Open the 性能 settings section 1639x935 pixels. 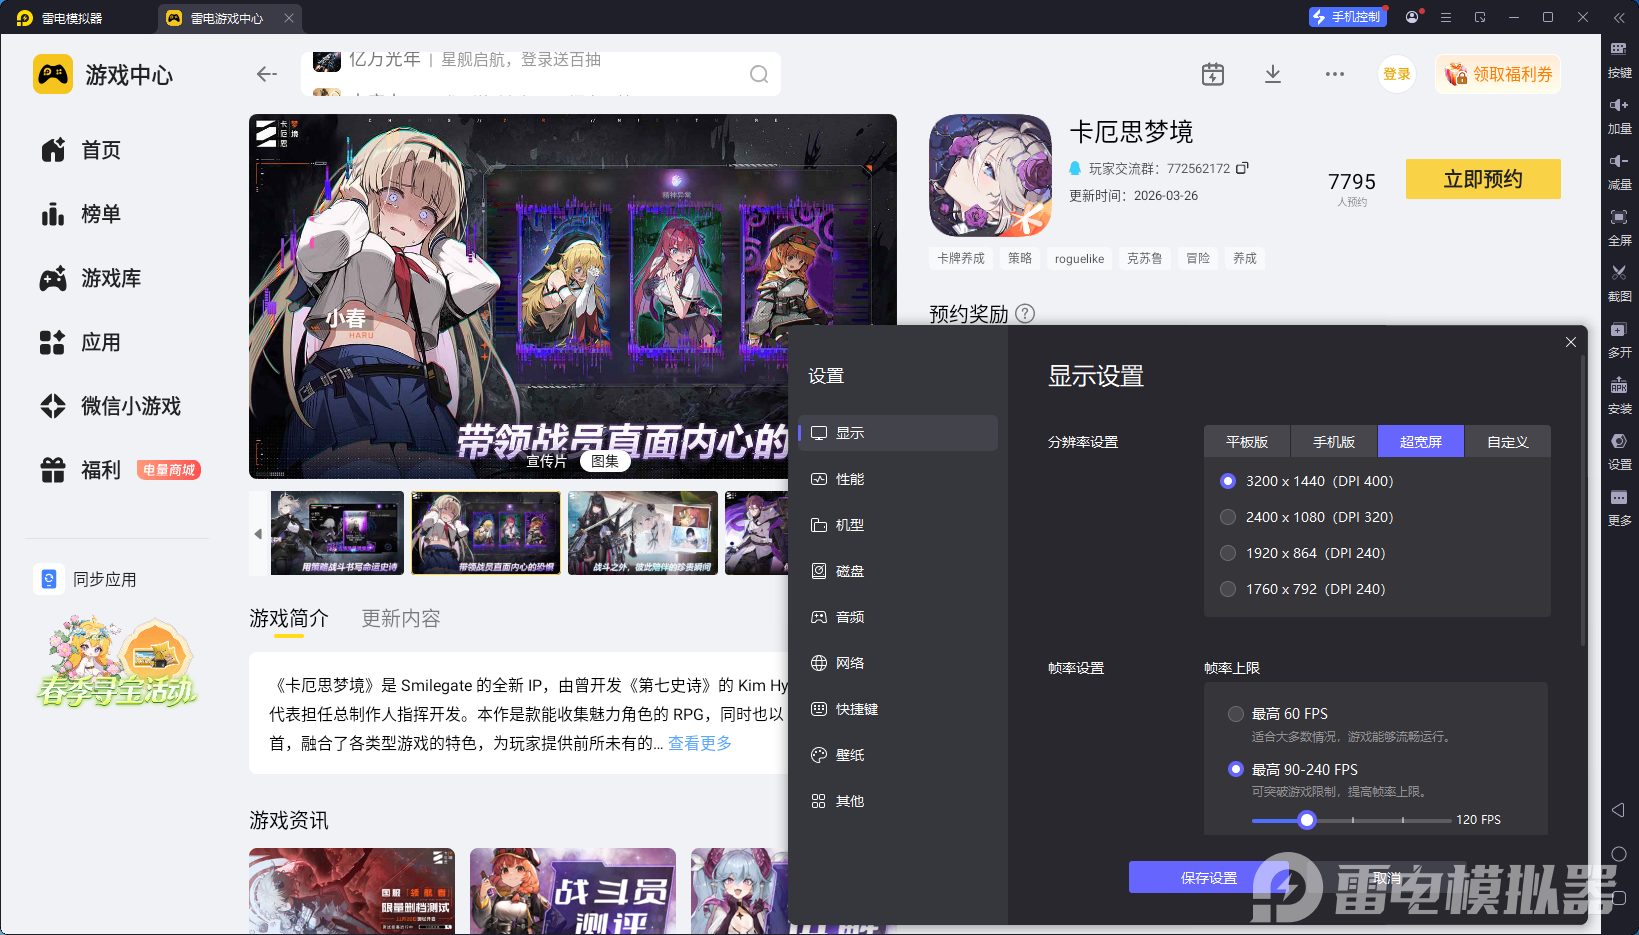click(x=899, y=479)
